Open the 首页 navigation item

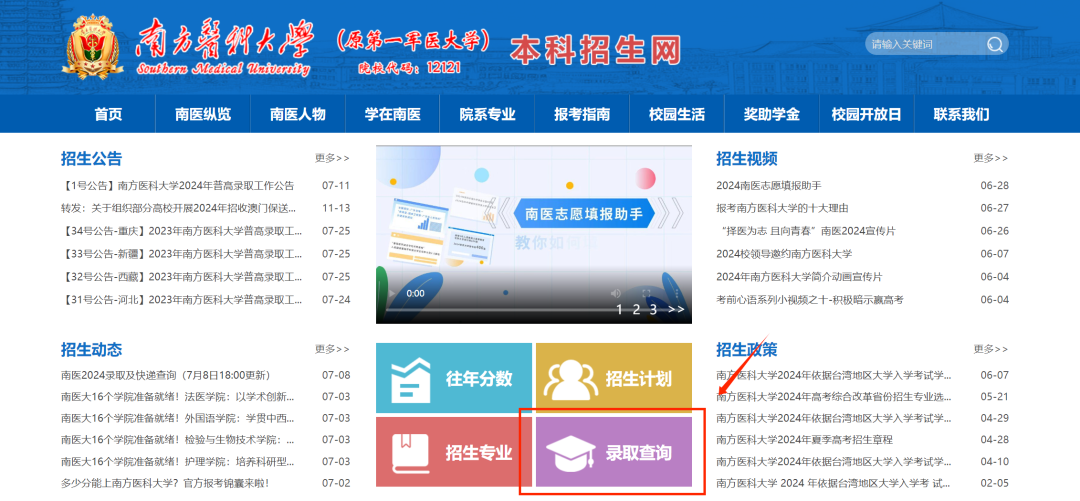[x=108, y=114]
